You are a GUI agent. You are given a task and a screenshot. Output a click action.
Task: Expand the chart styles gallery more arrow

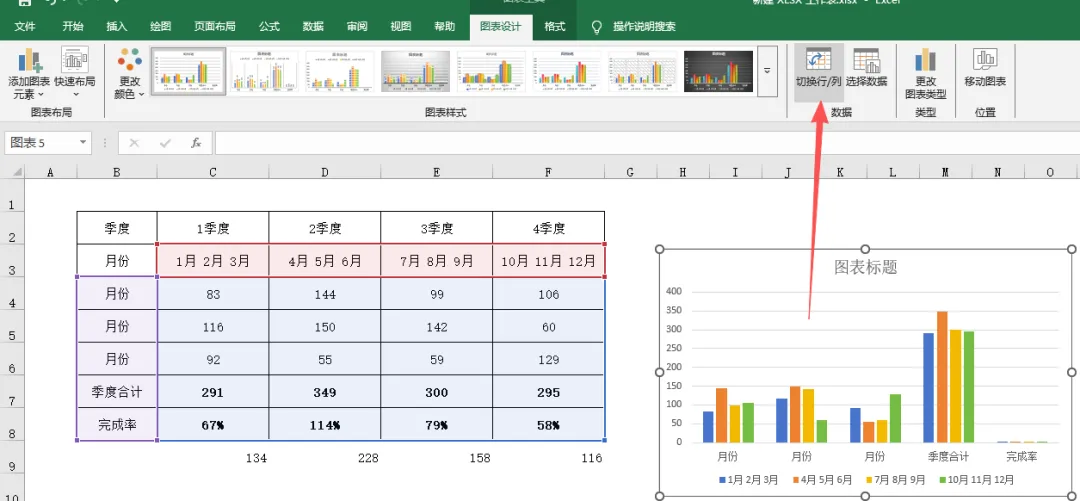coord(767,71)
